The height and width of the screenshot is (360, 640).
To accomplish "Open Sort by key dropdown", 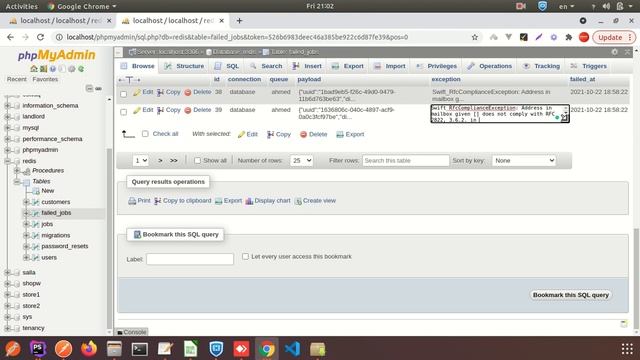I will (524, 160).
